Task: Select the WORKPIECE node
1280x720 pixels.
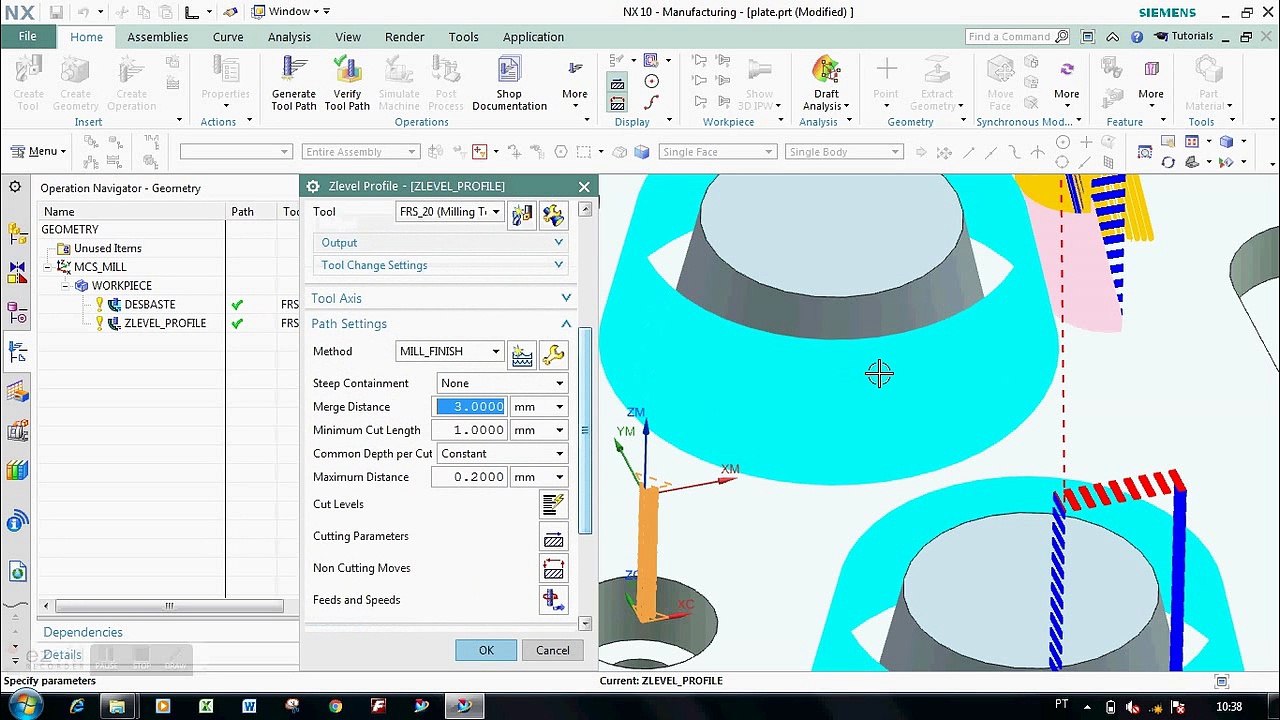Action: pos(121,286)
